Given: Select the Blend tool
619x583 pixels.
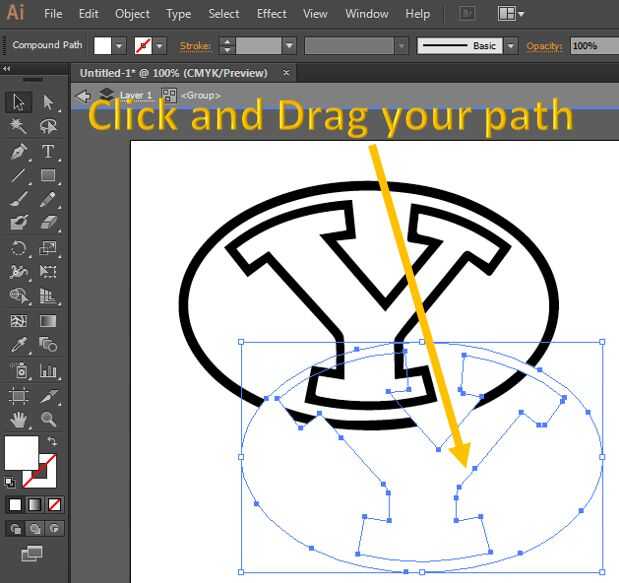Looking at the screenshot, I should [48, 345].
